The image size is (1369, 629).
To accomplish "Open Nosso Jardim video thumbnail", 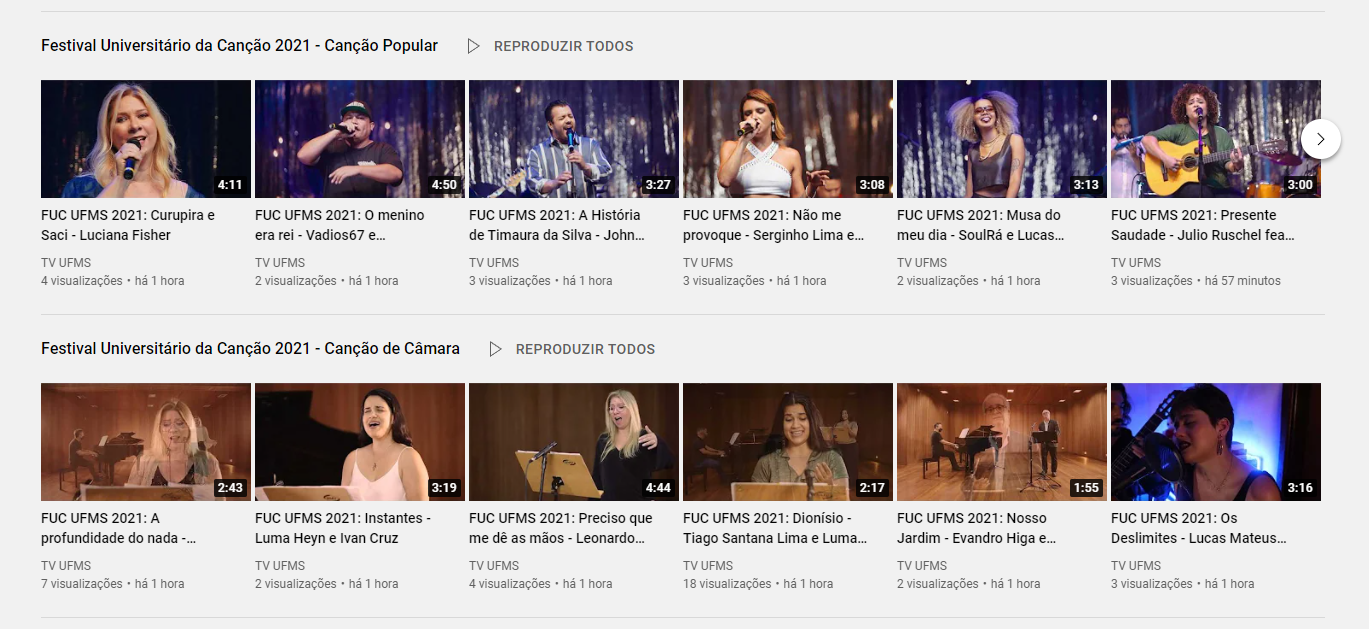I will point(1001,442).
